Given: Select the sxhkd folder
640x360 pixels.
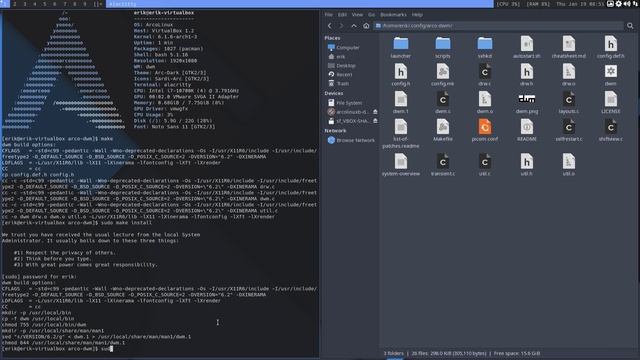Looking at the screenshot, I should pos(484,47).
